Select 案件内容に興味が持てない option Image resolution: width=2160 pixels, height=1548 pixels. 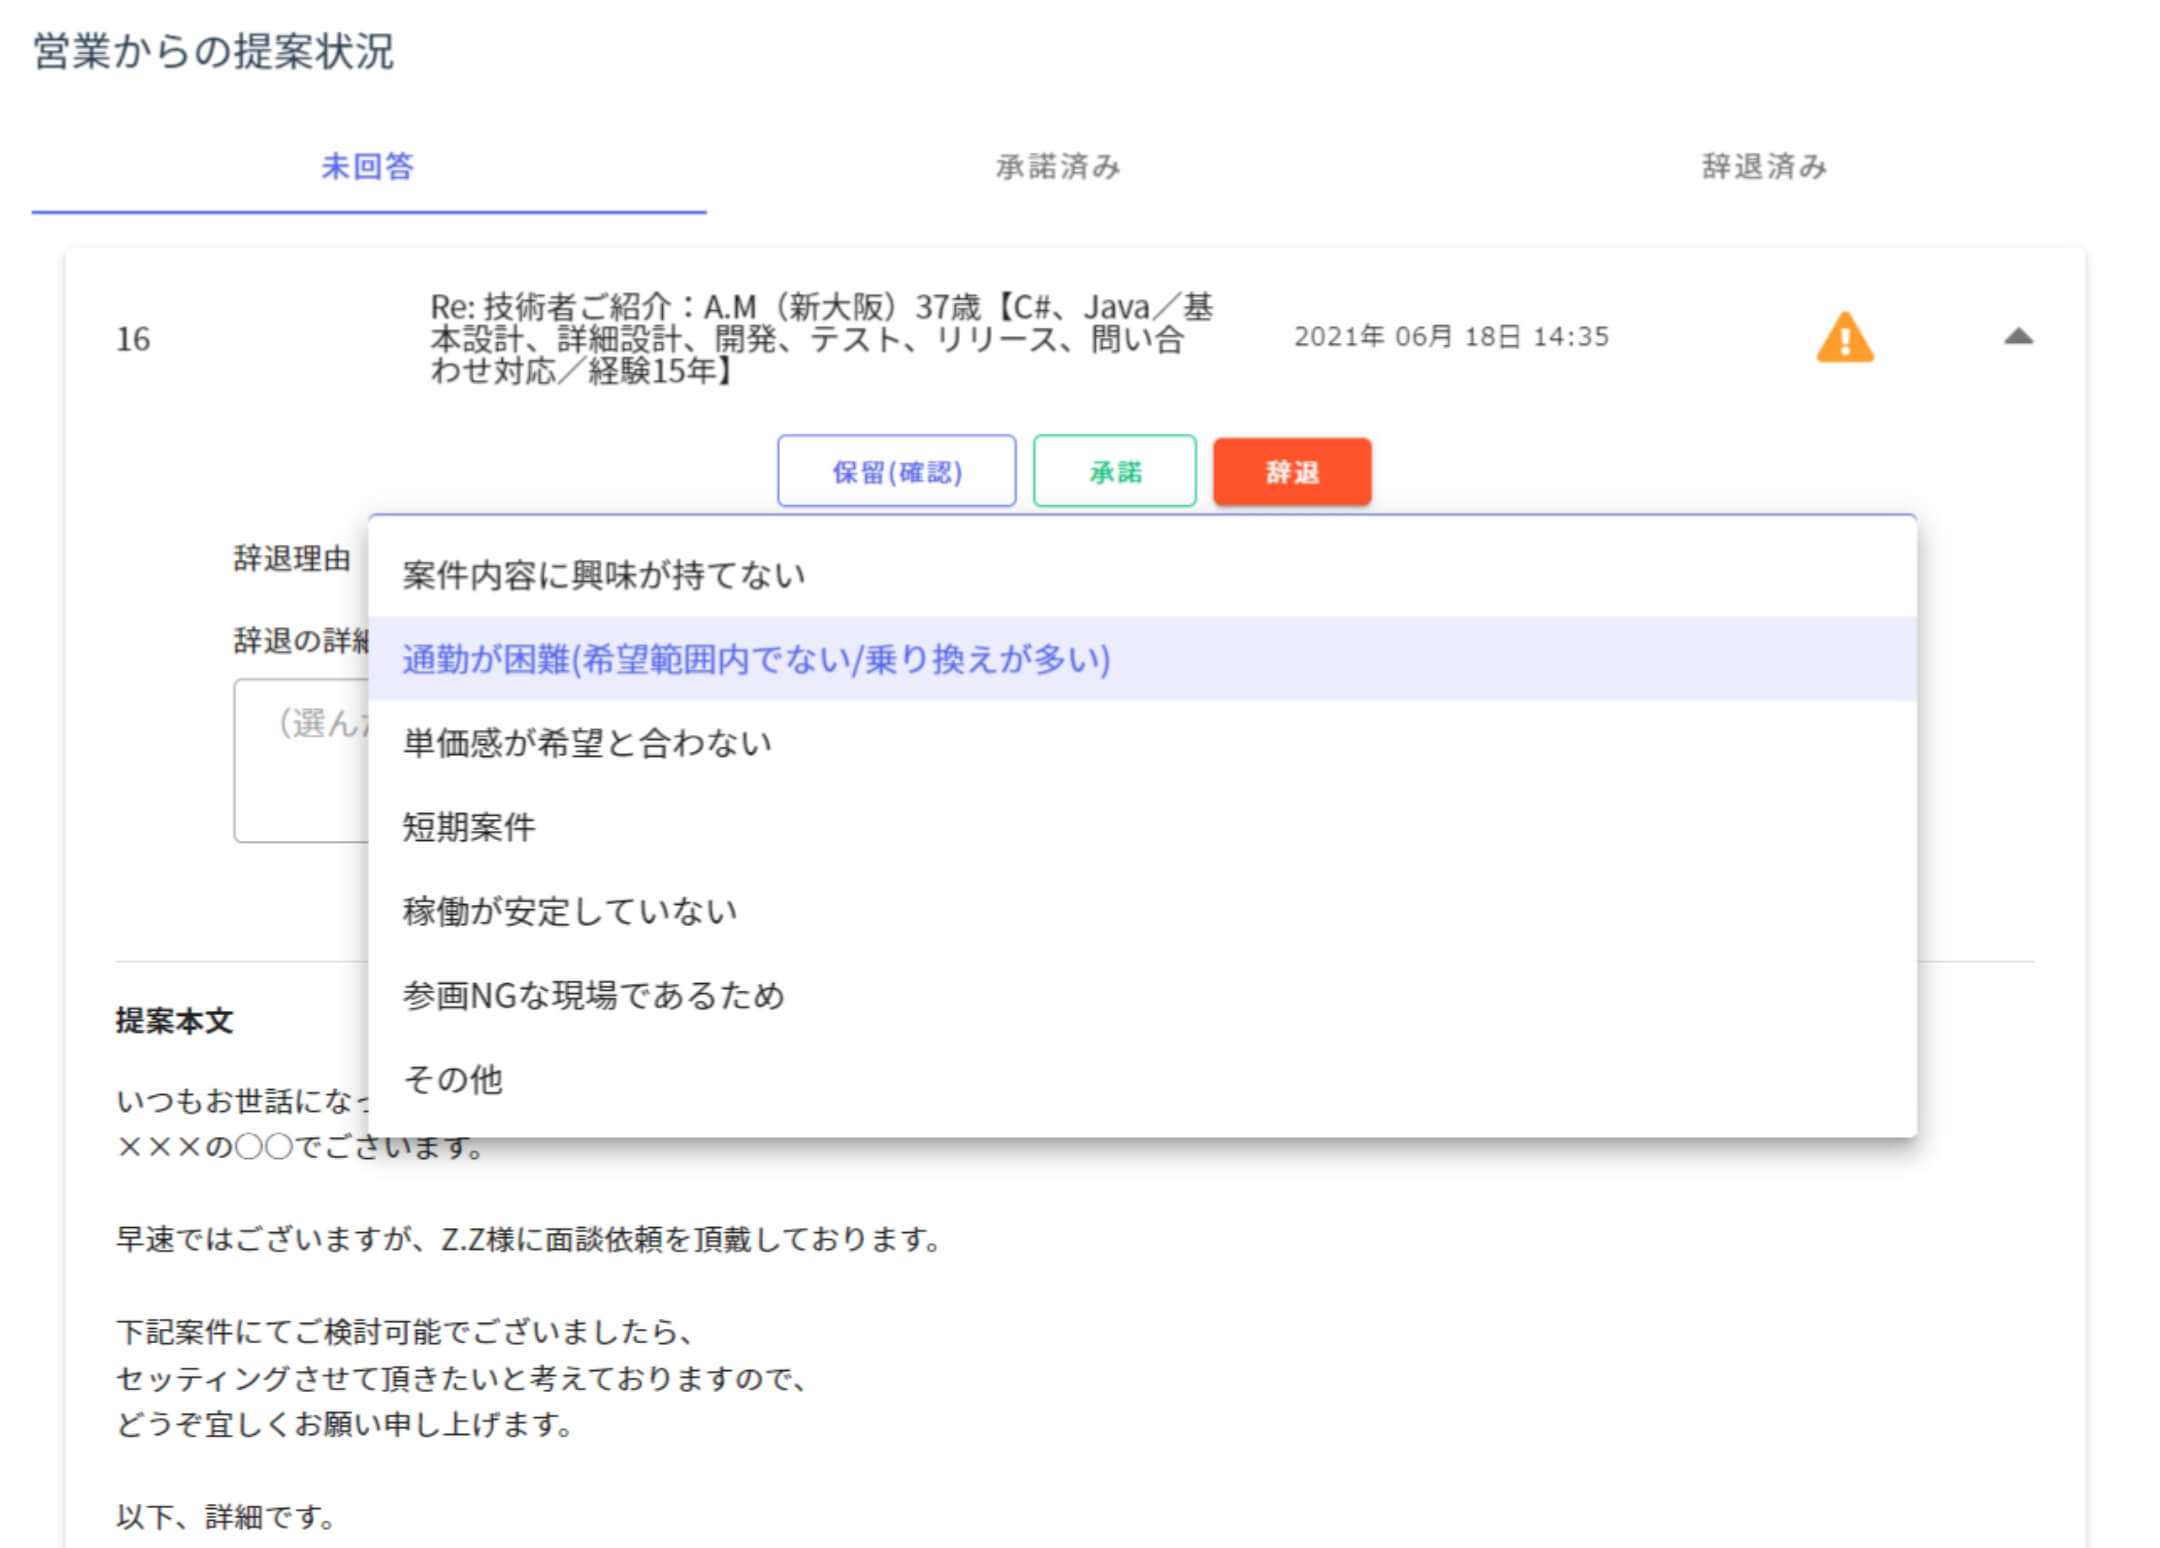(1142, 575)
